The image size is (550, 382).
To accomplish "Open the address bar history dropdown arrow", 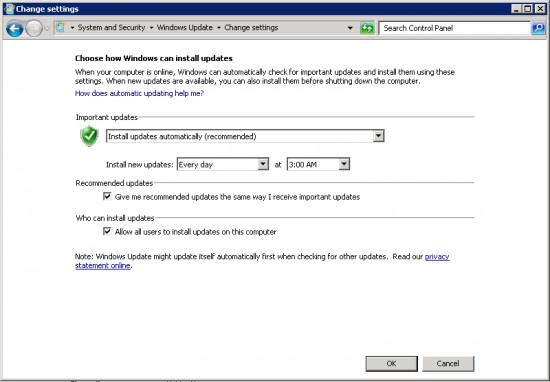I will pos(350,28).
